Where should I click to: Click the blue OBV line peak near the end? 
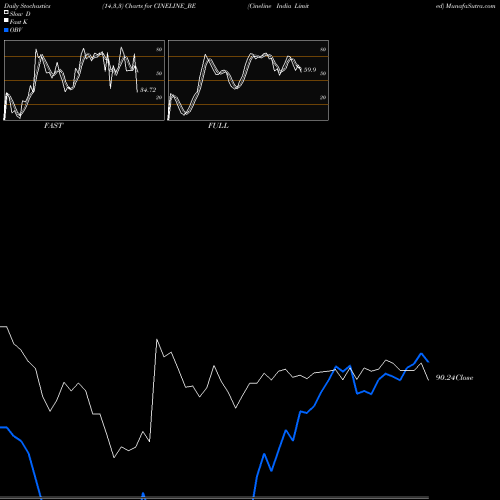click(421, 353)
